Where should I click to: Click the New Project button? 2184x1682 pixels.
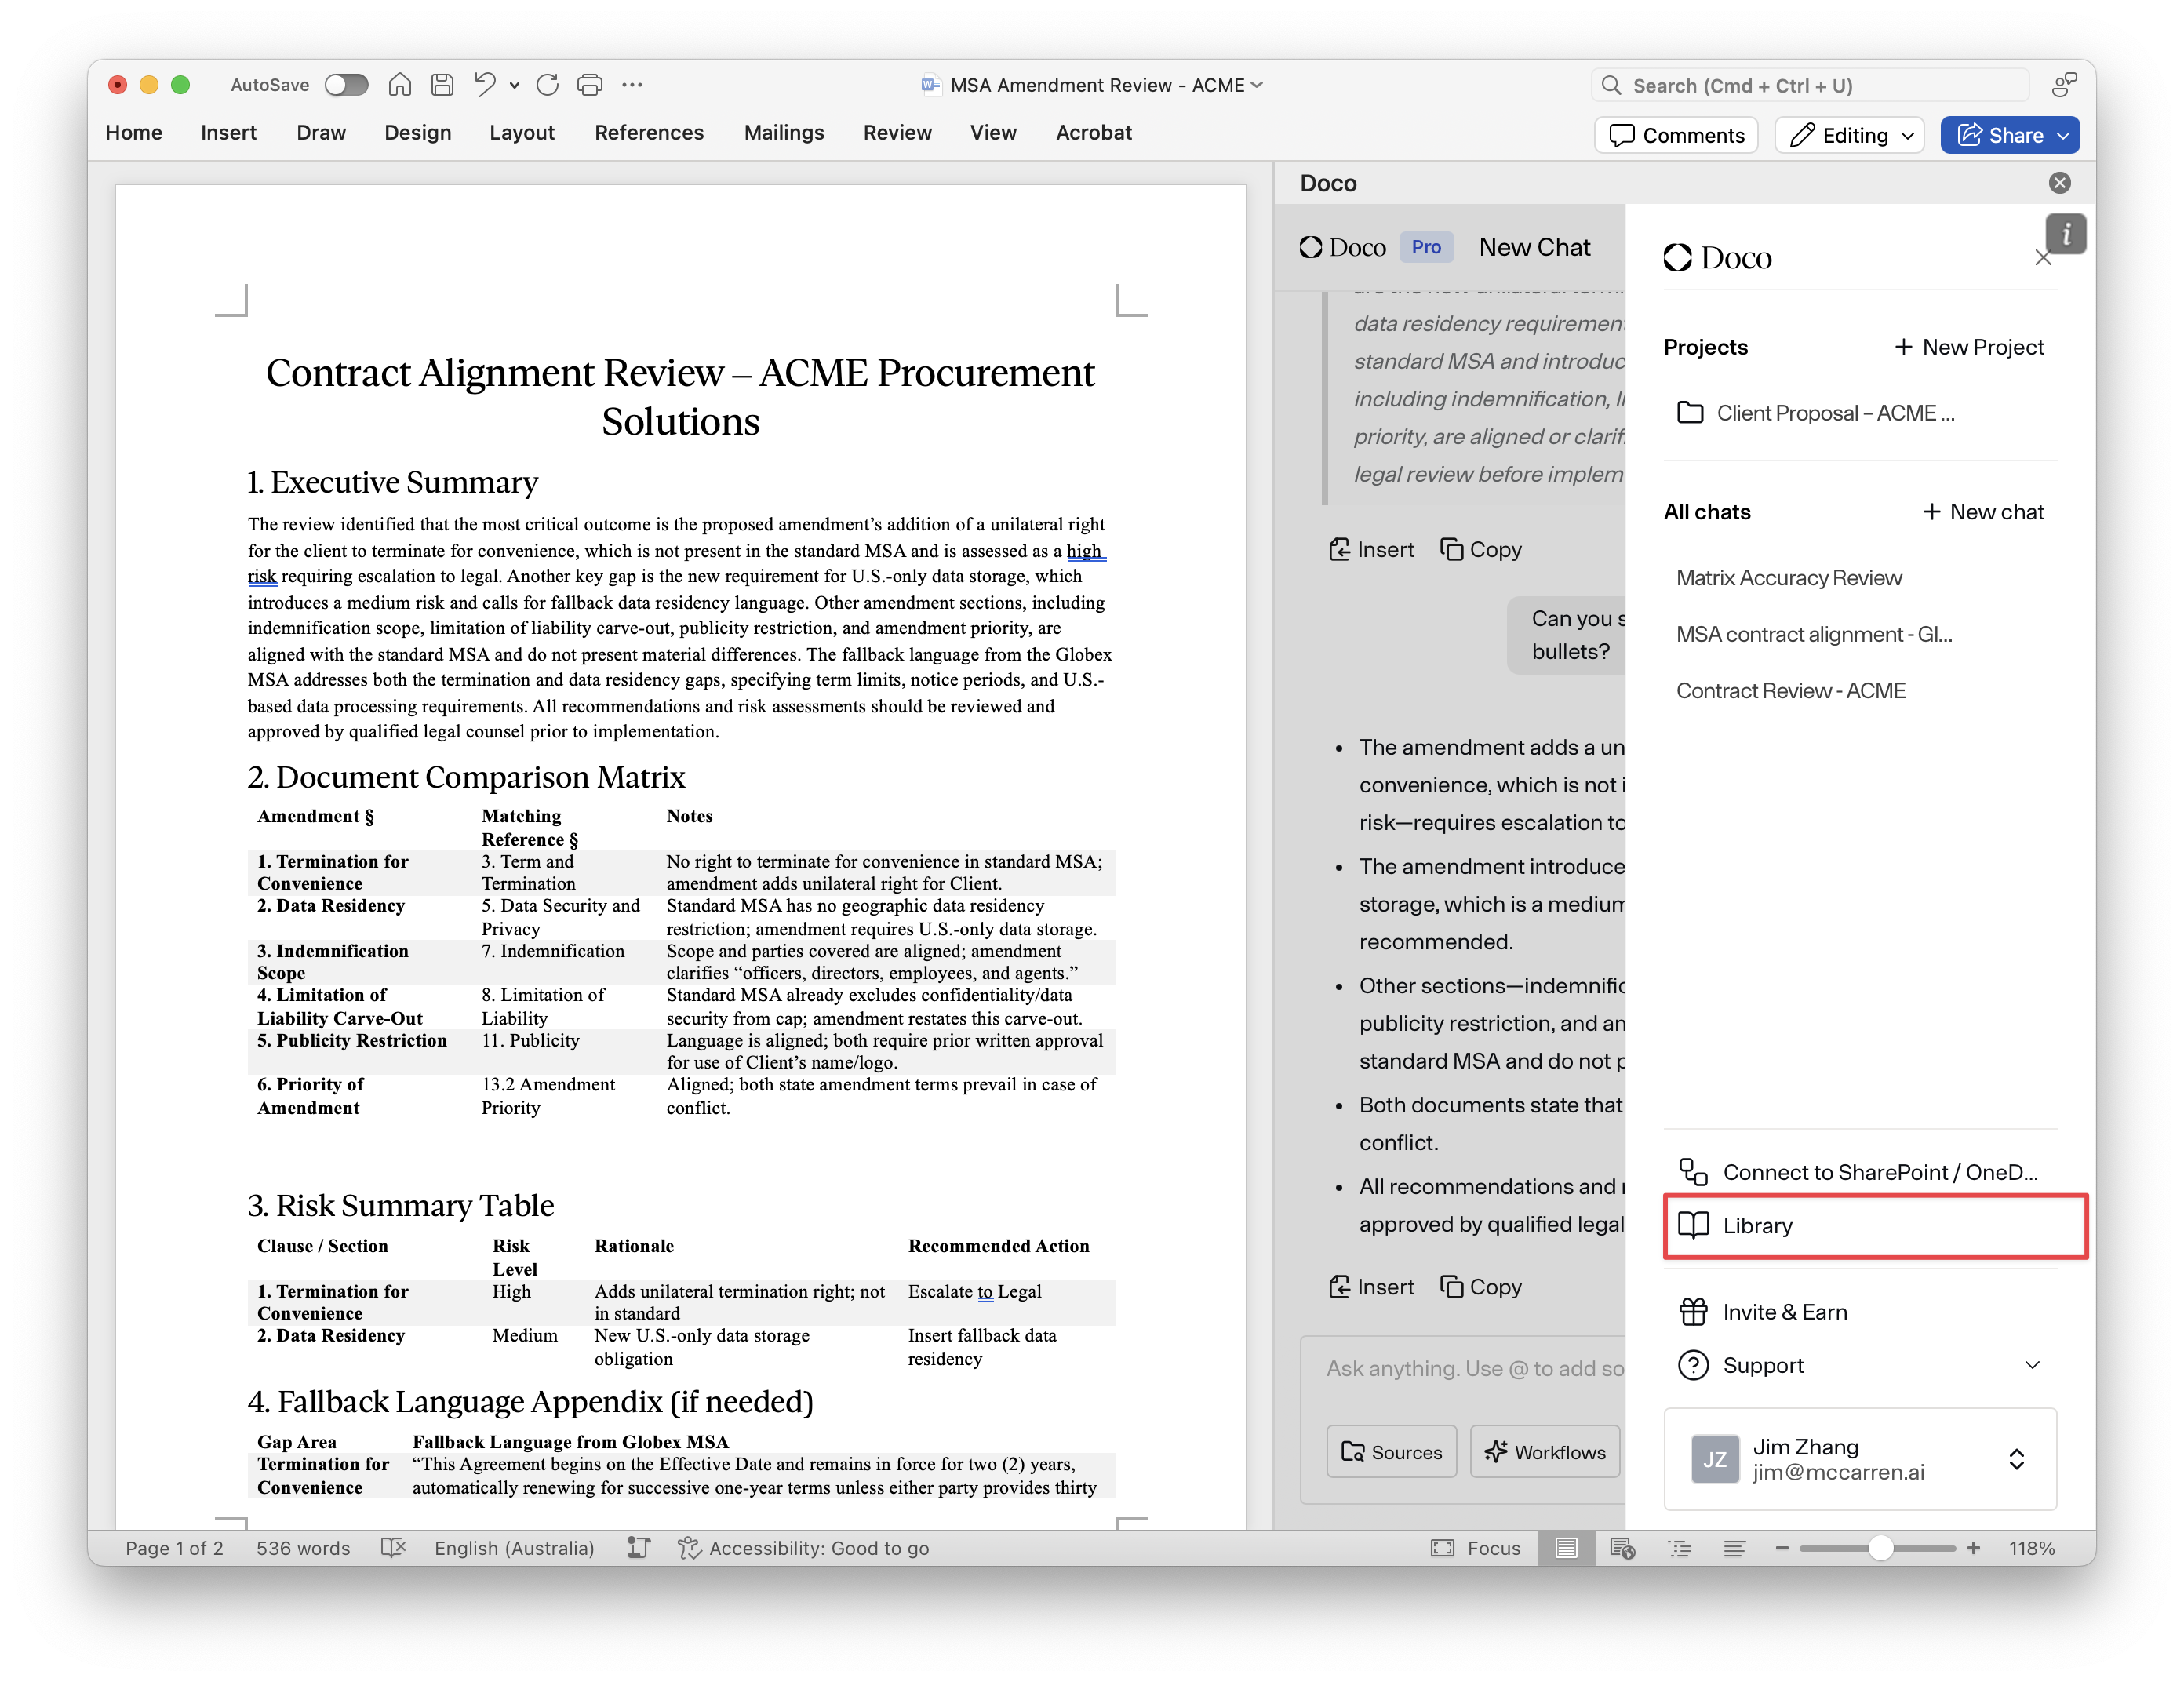pyautogui.click(x=1968, y=347)
